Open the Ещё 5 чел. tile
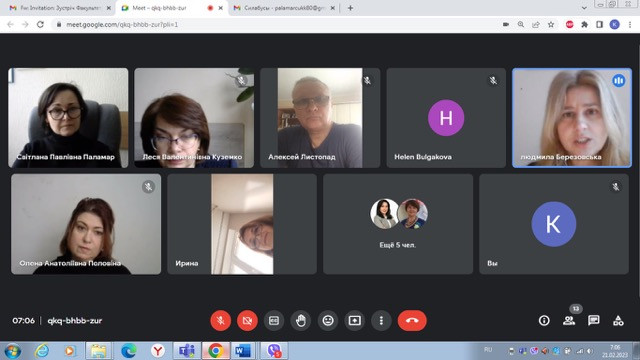The height and width of the screenshot is (360, 640). pos(398,224)
